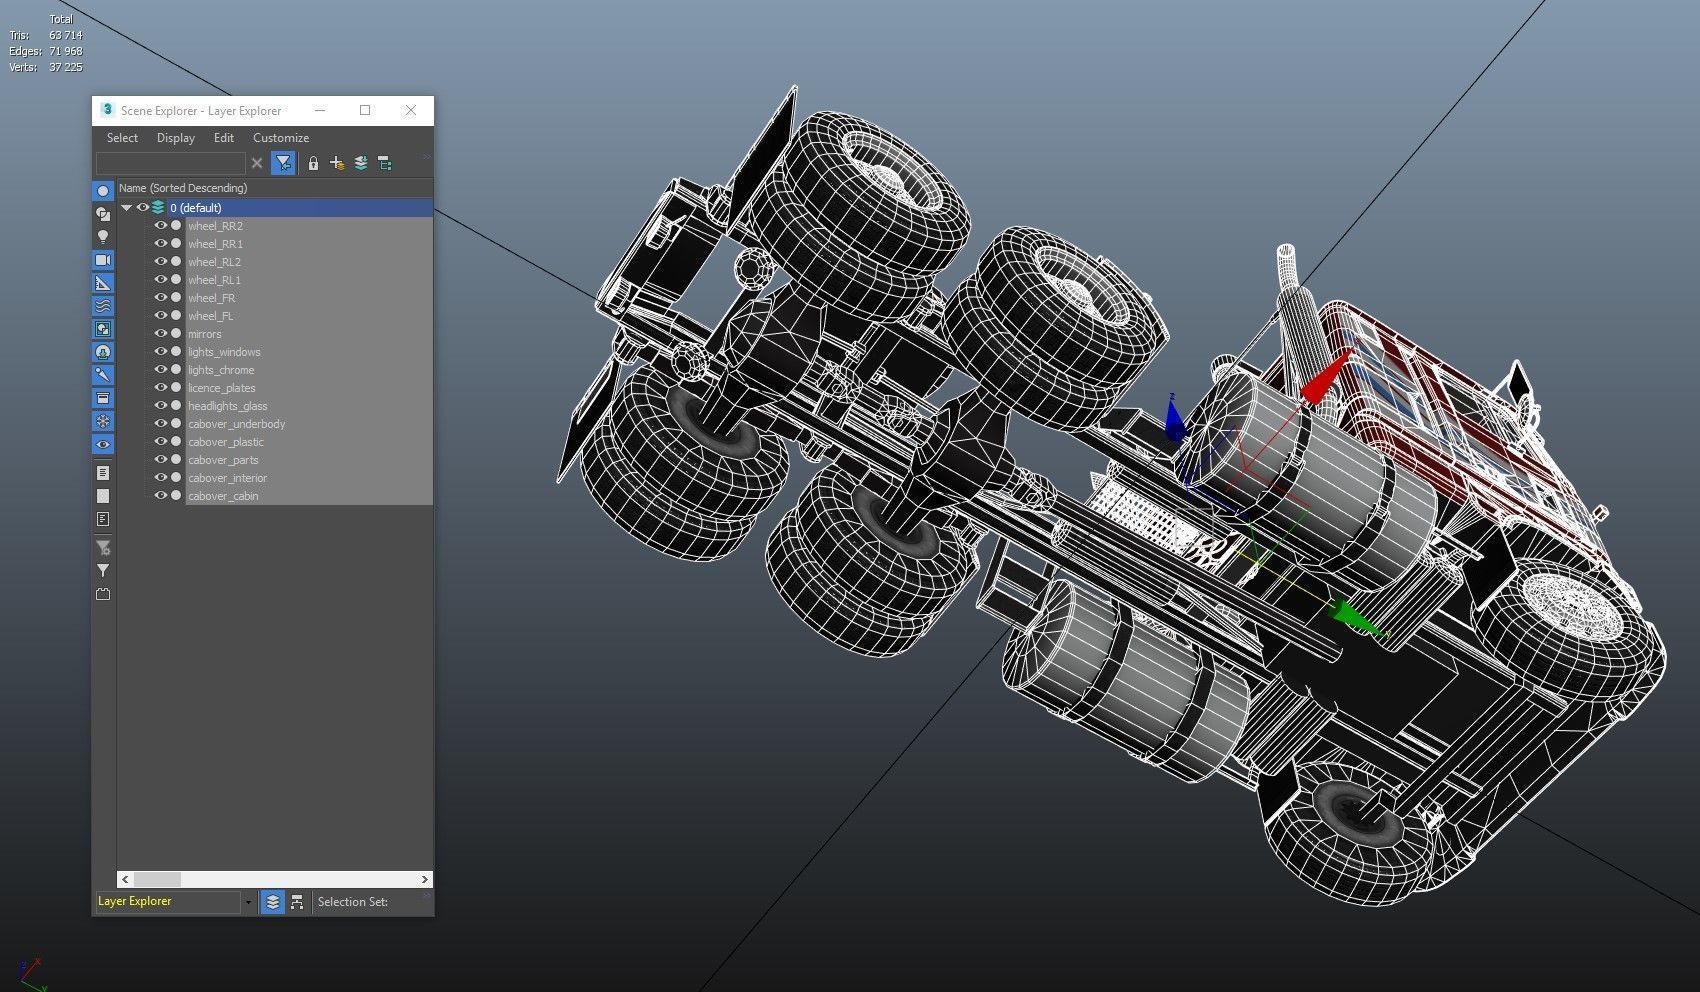
Task: Select the wheel_RL1 row
Action: 309,280
